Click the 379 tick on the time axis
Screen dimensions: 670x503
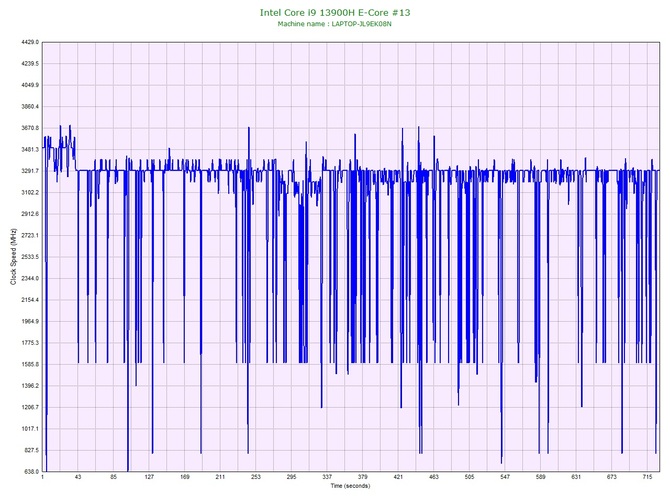(362, 477)
